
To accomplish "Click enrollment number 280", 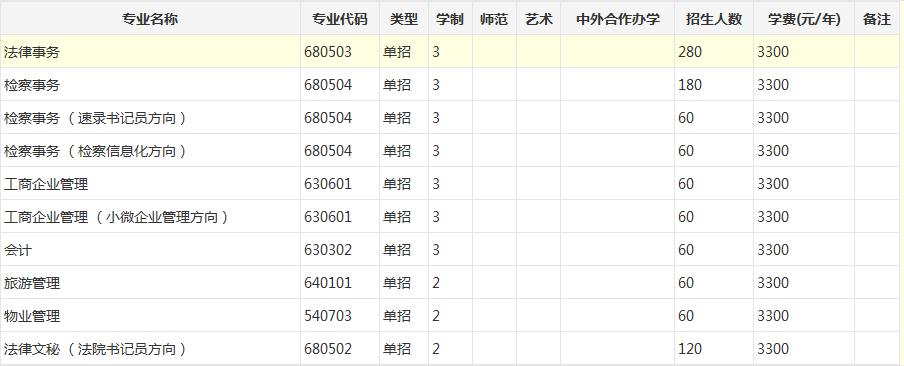I will [x=690, y=52].
